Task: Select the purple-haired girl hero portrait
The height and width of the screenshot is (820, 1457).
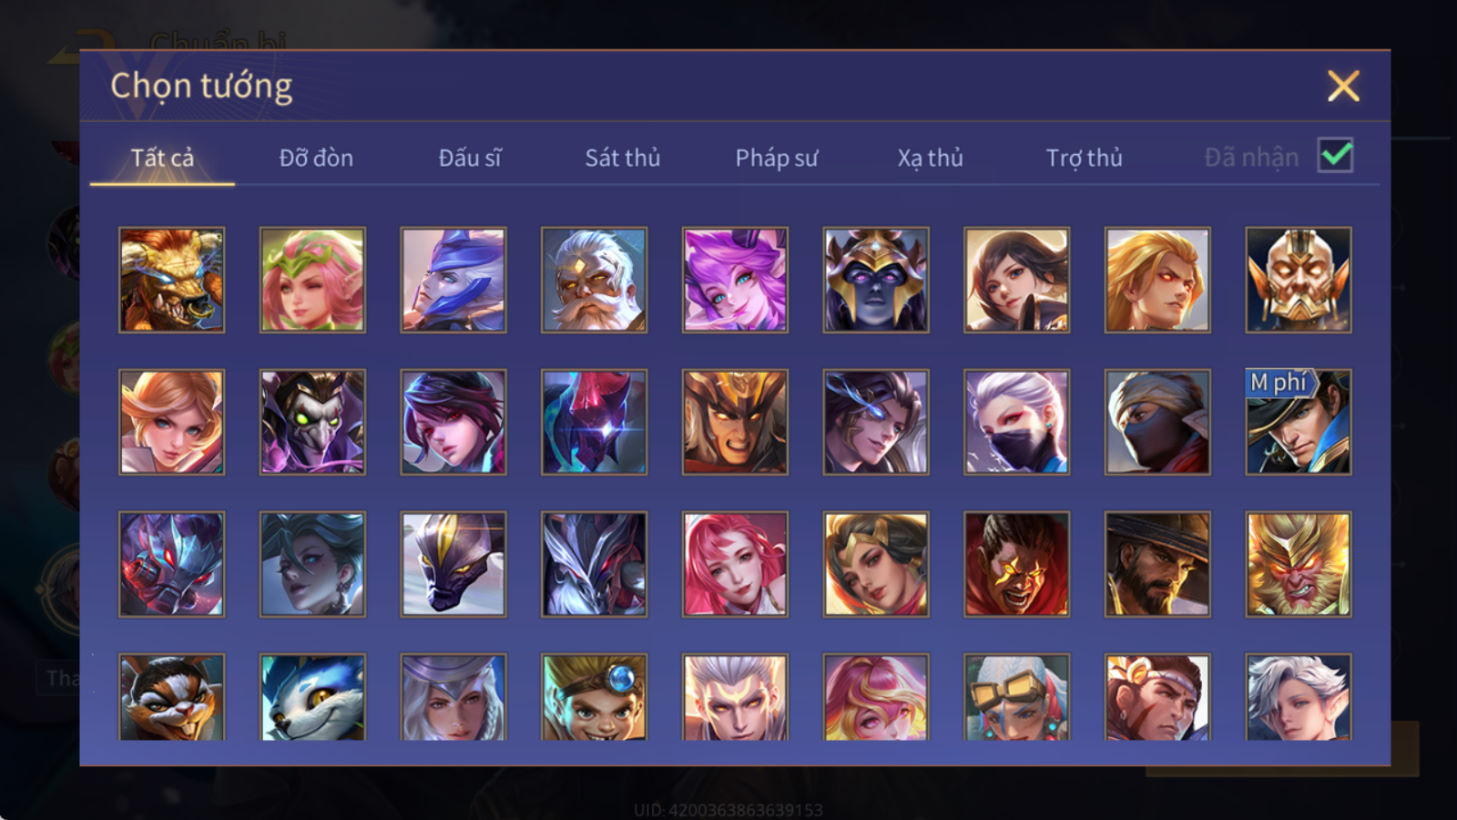Action: click(735, 280)
